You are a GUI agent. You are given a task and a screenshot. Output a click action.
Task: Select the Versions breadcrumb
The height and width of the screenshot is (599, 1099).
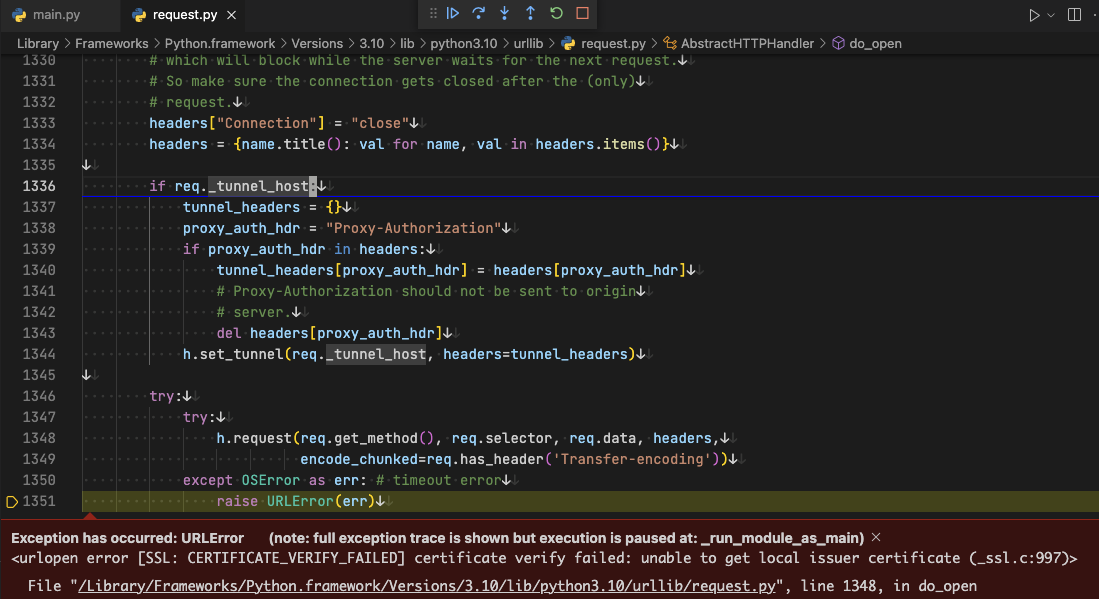point(317,43)
